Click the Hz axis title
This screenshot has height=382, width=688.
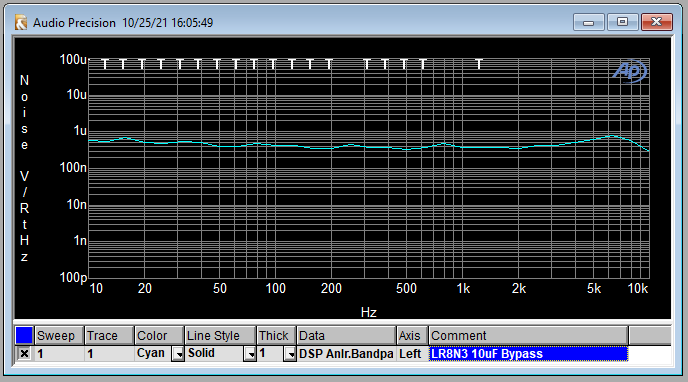[369, 312]
